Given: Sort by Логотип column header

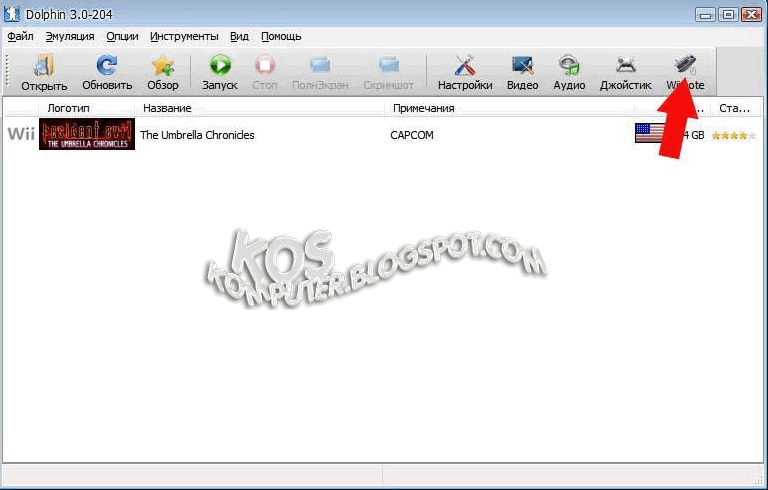Looking at the screenshot, I should click(x=86, y=108).
